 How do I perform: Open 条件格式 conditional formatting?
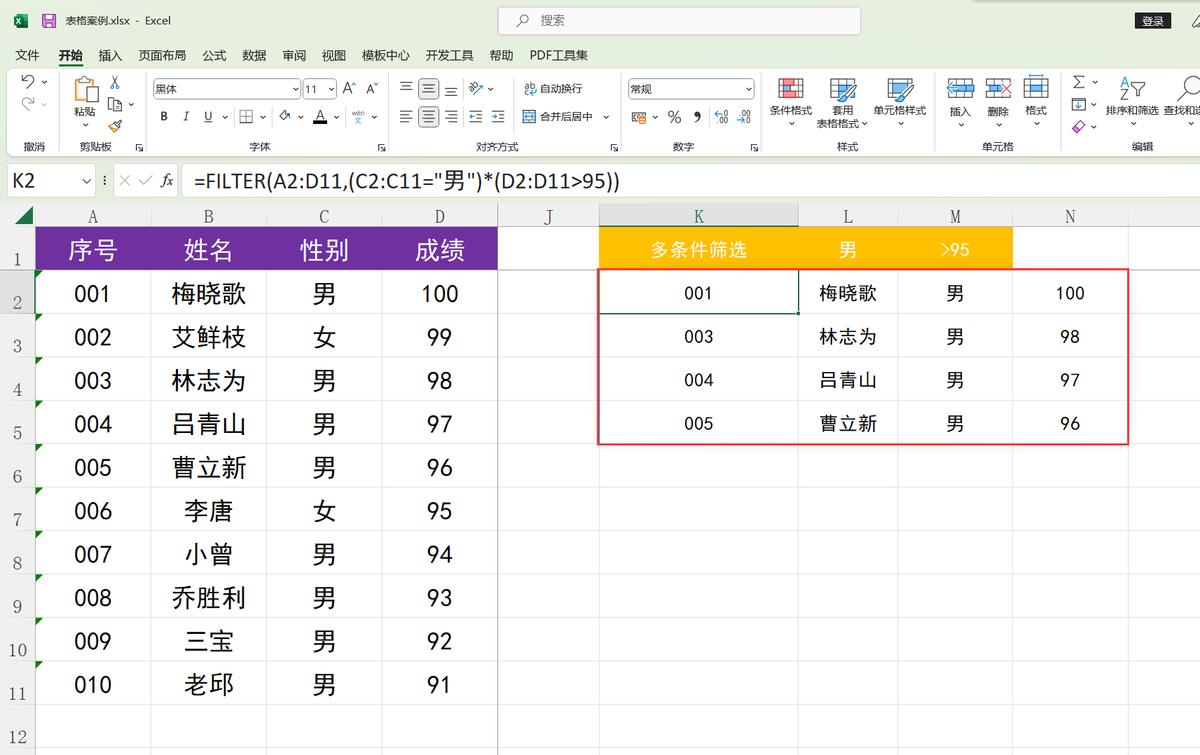[789, 105]
